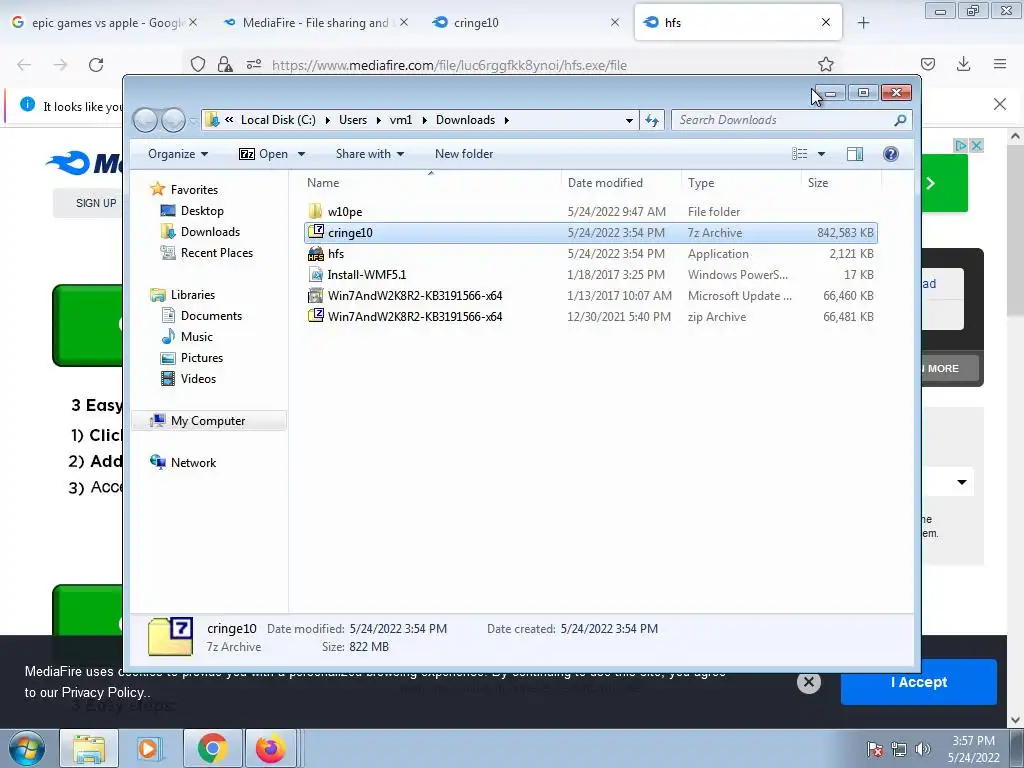Image resolution: width=1024 pixels, height=768 pixels.
Task: Select the w10pe folder icon
Action: point(315,212)
